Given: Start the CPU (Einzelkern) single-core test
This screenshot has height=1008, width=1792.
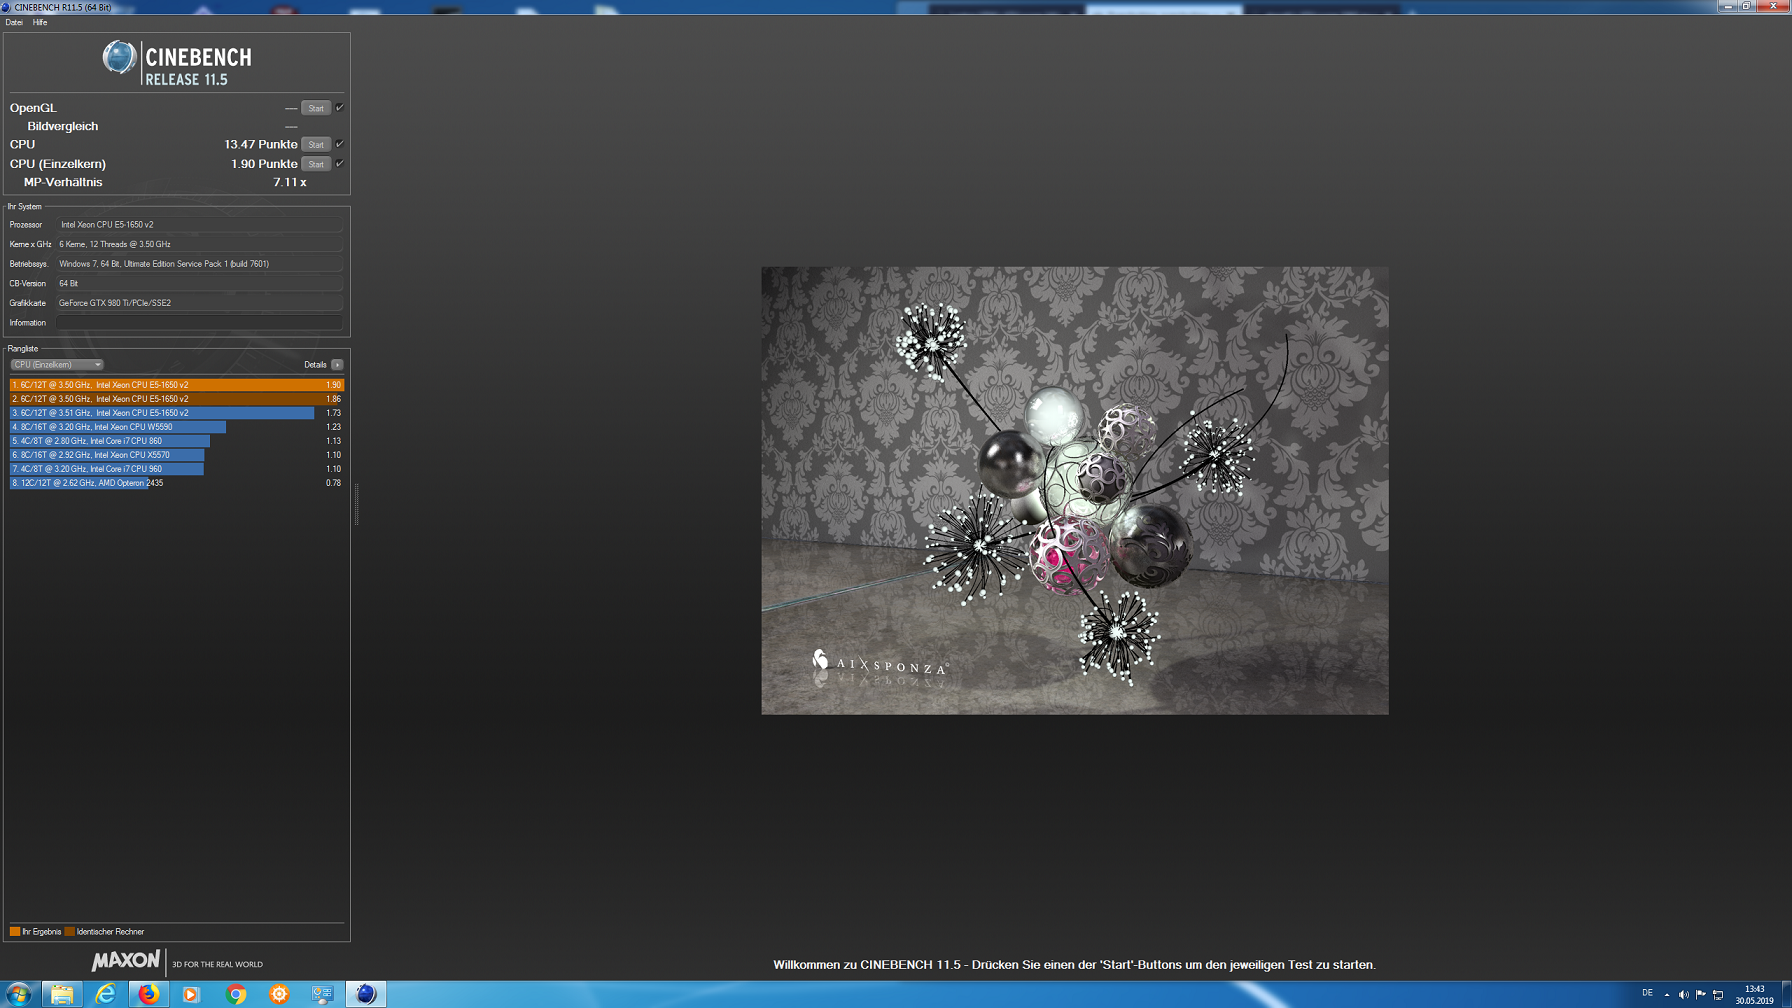Looking at the screenshot, I should coord(316,164).
